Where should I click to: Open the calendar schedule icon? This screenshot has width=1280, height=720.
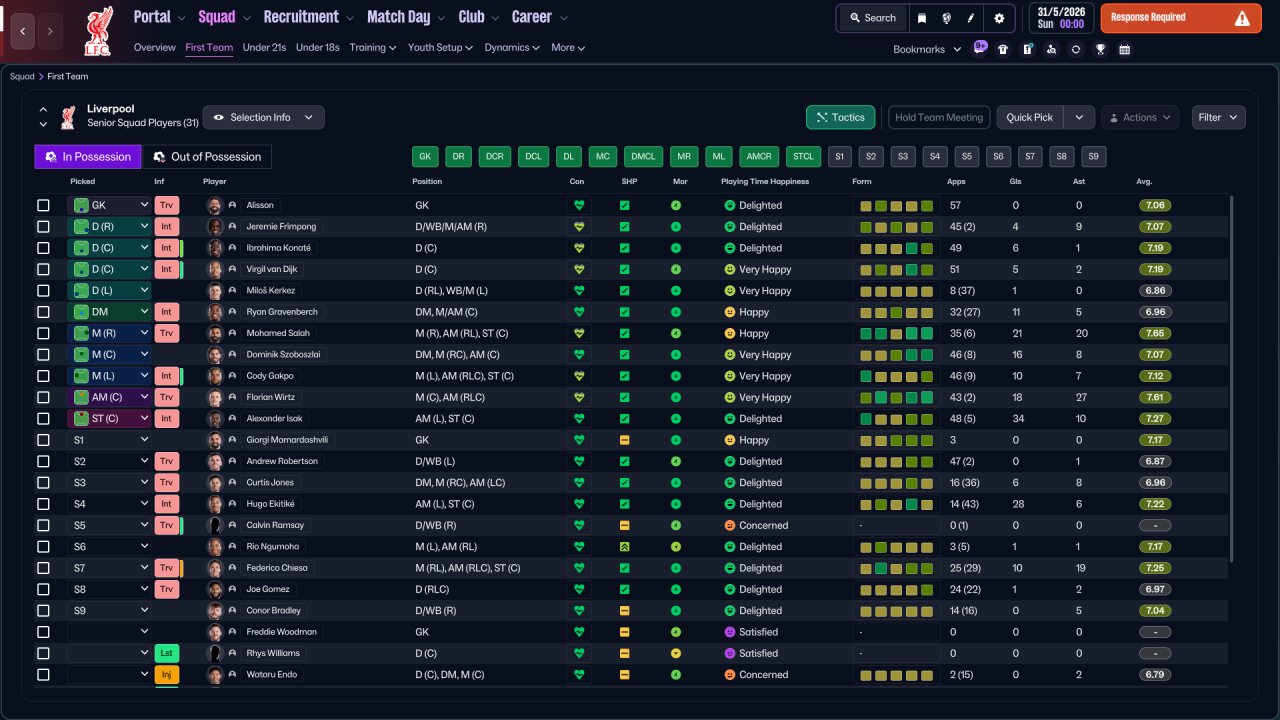coord(1124,49)
